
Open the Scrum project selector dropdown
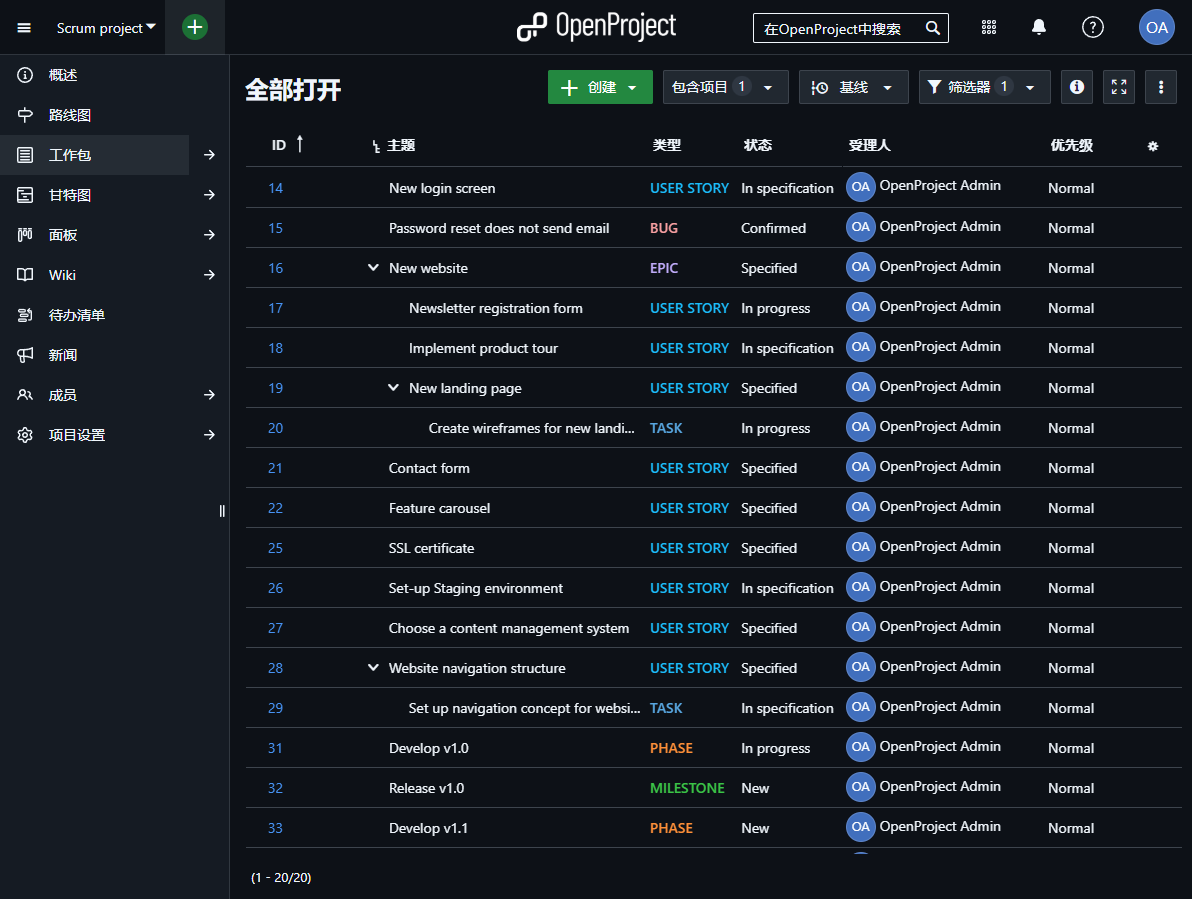coord(106,28)
